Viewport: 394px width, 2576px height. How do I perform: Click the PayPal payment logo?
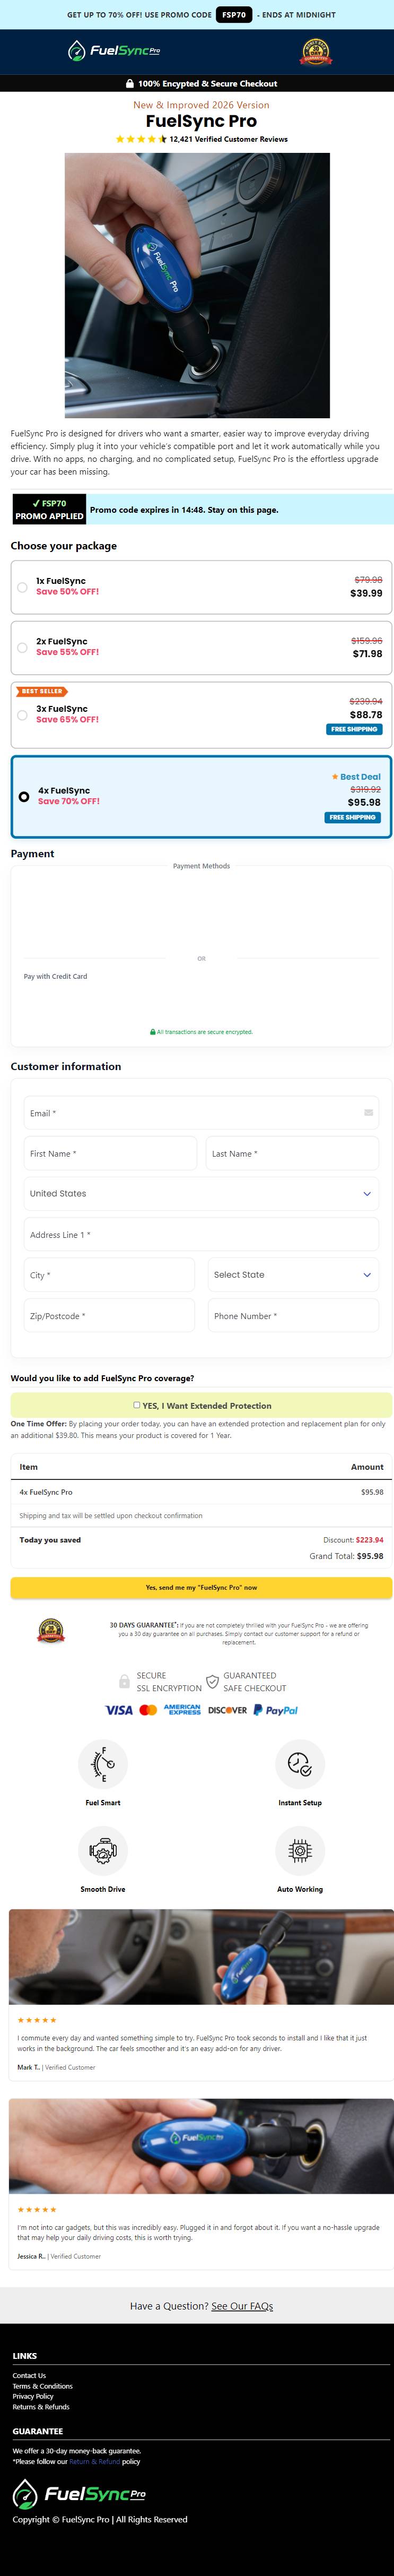[x=276, y=1710]
